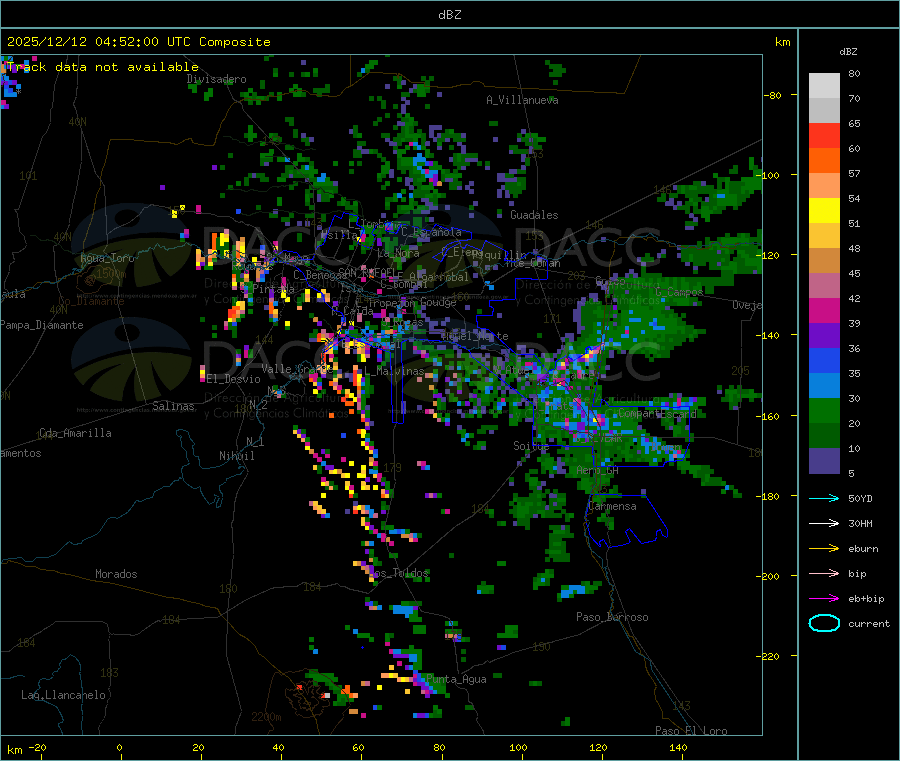Click the cyan 'current' ellipse icon
This screenshot has height=761, width=900.
pyautogui.click(x=824, y=623)
